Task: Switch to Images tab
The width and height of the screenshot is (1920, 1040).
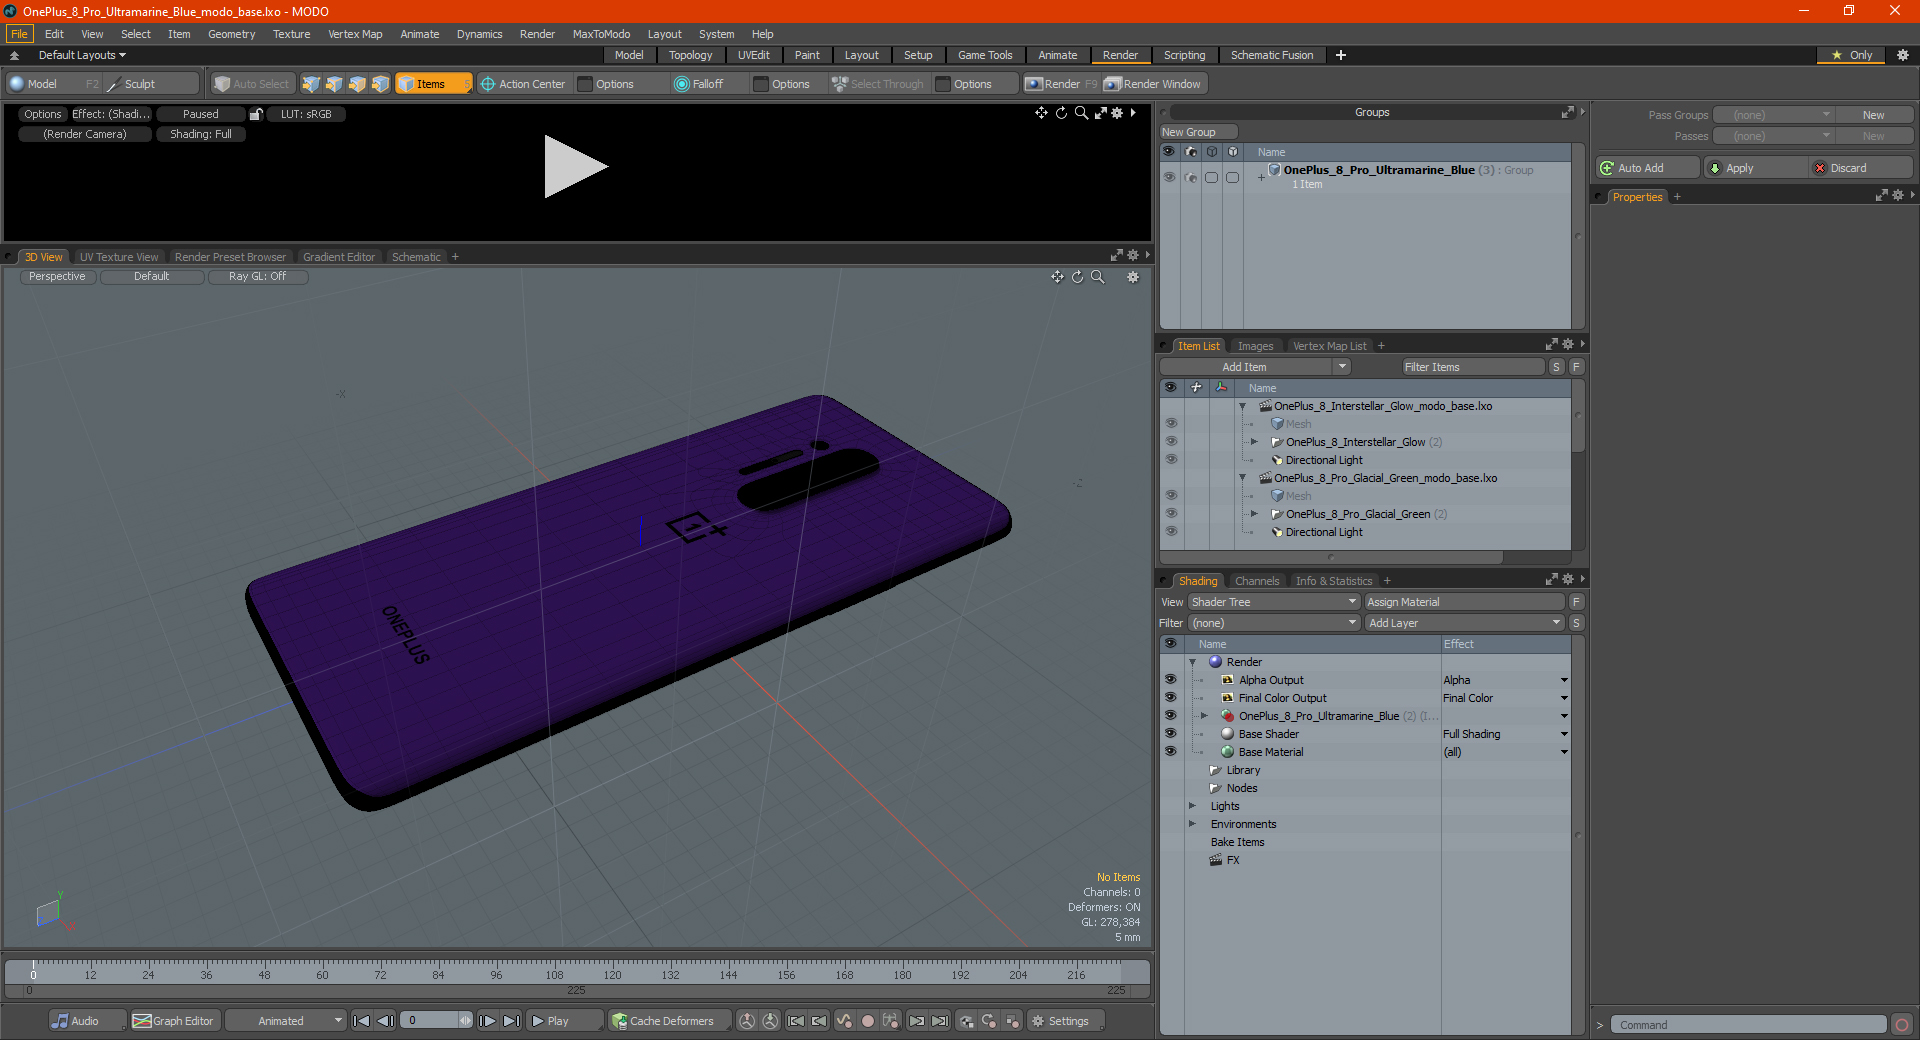Action: [1255, 346]
